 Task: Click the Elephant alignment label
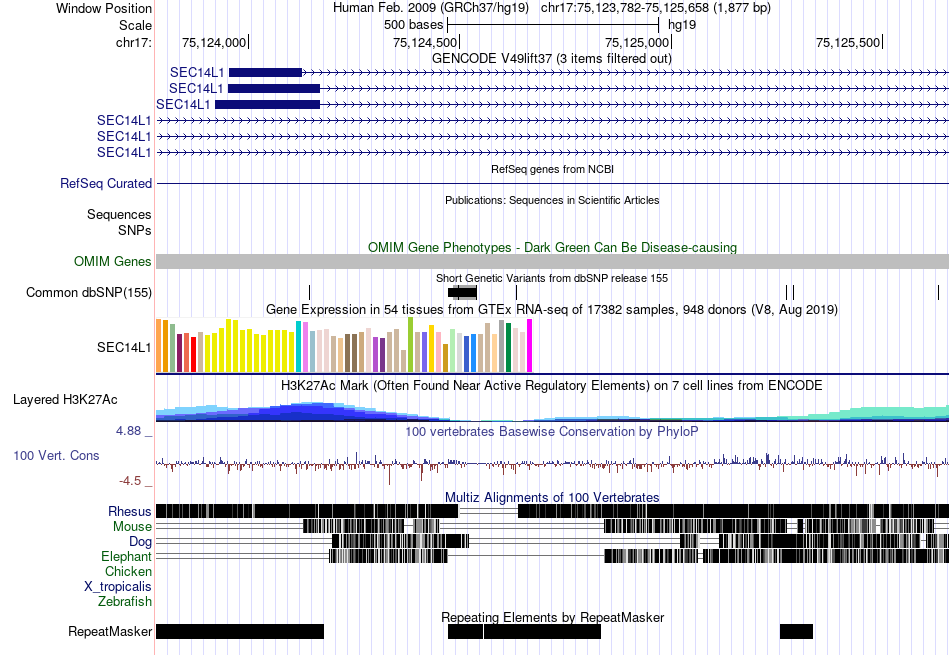[126, 556]
